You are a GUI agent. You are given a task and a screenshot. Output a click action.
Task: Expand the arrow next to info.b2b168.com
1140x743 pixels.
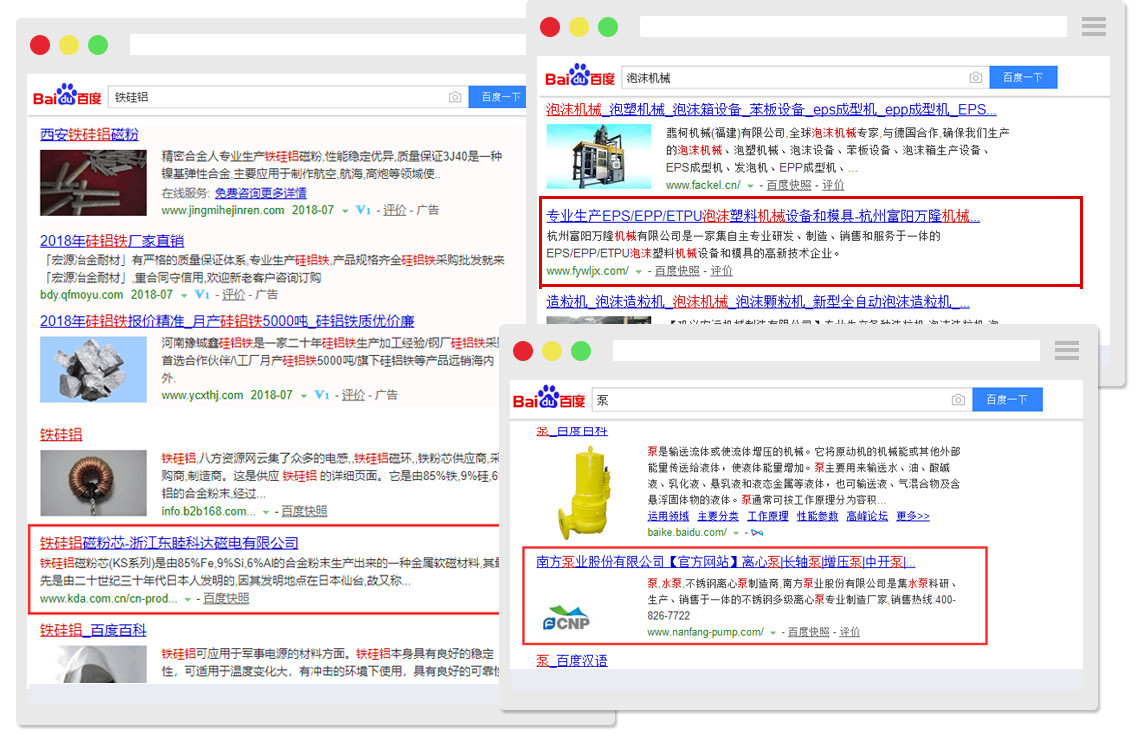click(266, 512)
